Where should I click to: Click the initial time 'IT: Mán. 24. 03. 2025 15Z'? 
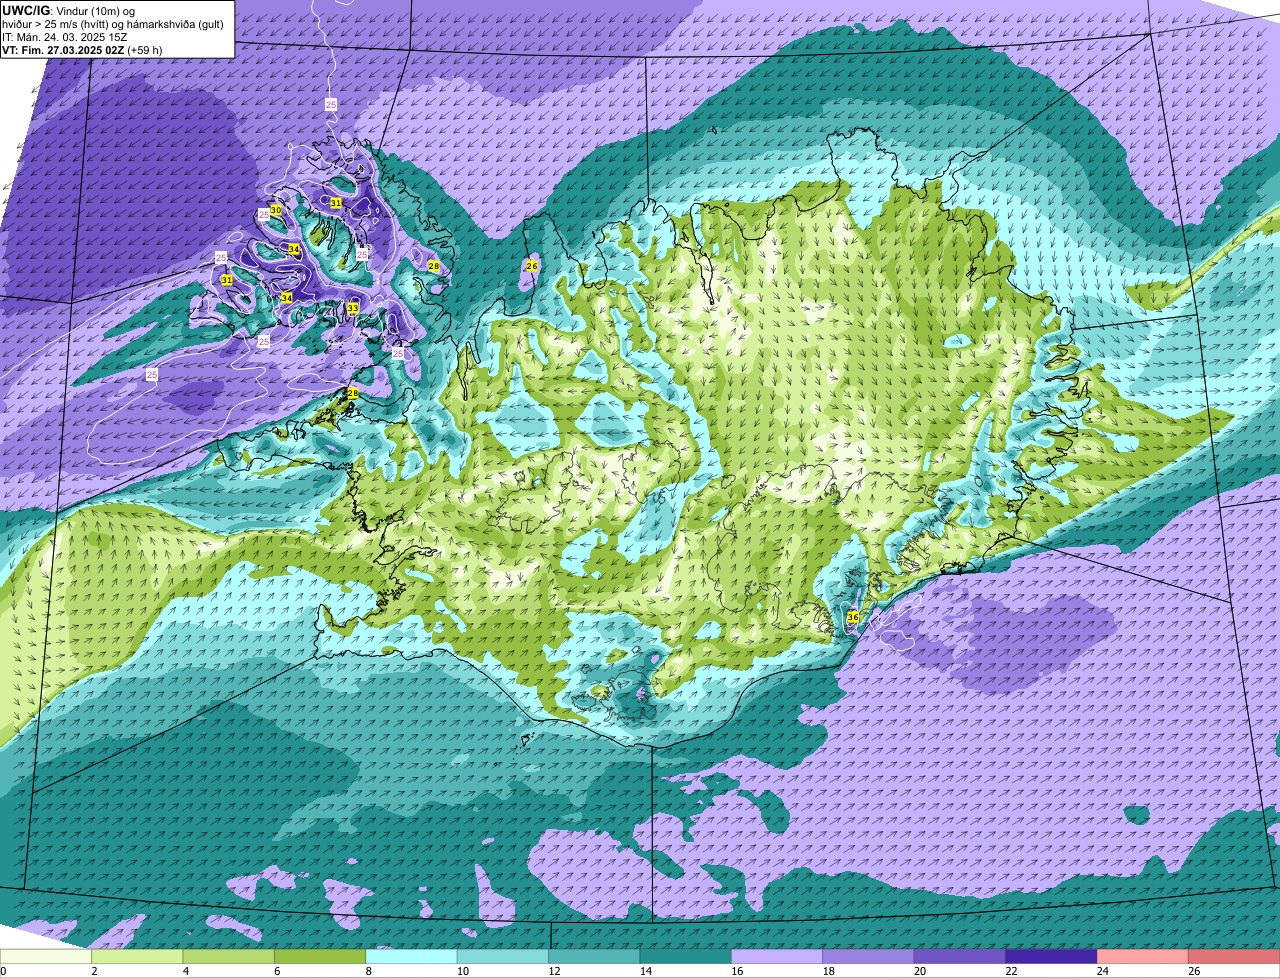pos(67,36)
